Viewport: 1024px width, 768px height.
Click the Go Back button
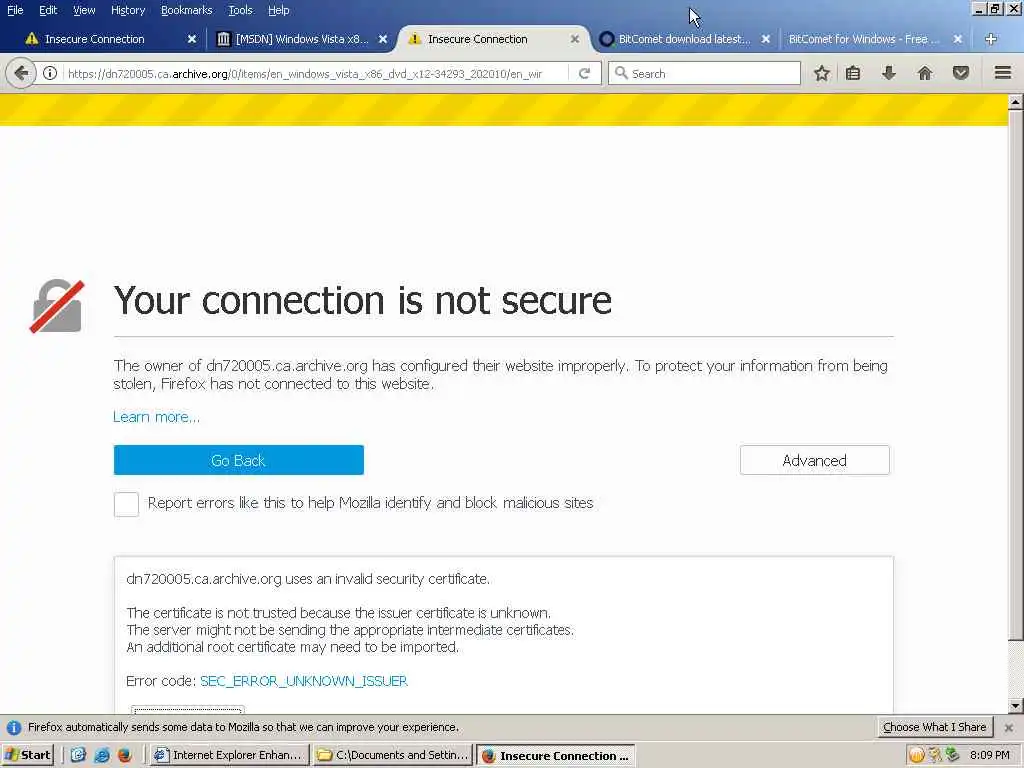click(x=238, y=460)
